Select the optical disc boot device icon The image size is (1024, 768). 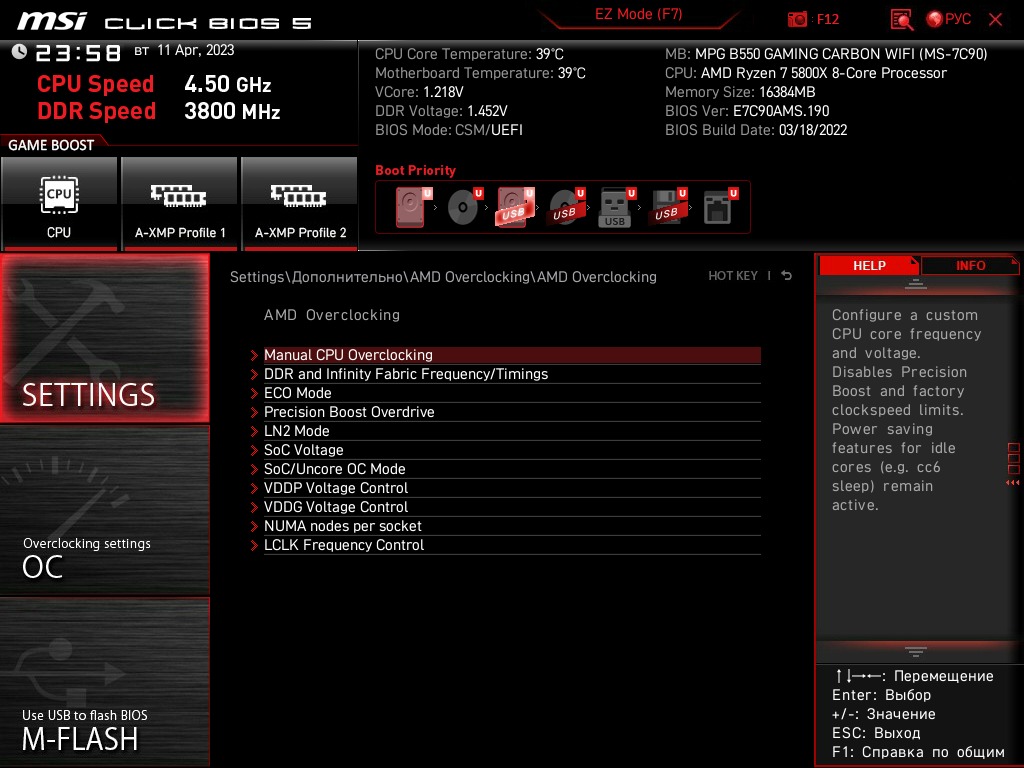pyautogui.click(x=465, y=206)
